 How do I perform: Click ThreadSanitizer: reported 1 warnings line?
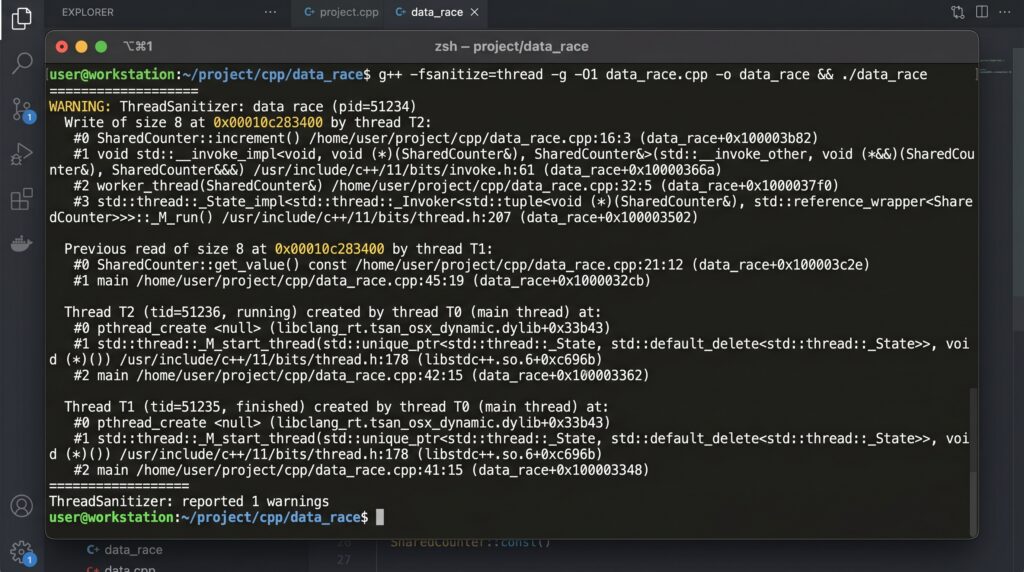189,501
